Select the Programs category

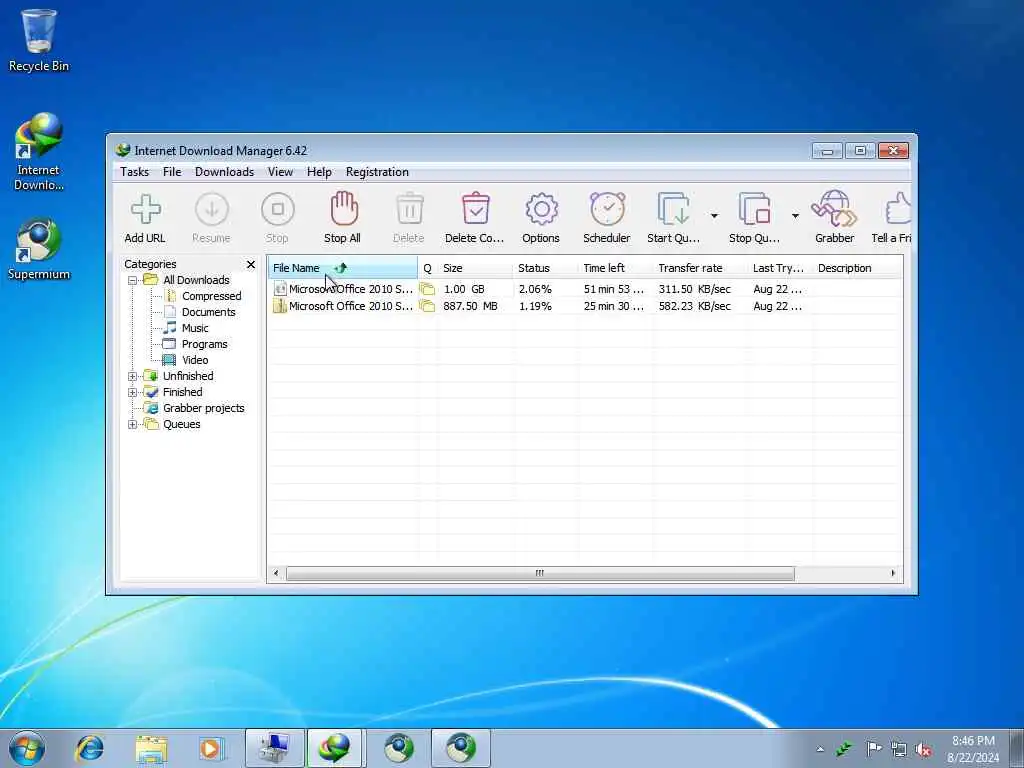click(204, 344)
